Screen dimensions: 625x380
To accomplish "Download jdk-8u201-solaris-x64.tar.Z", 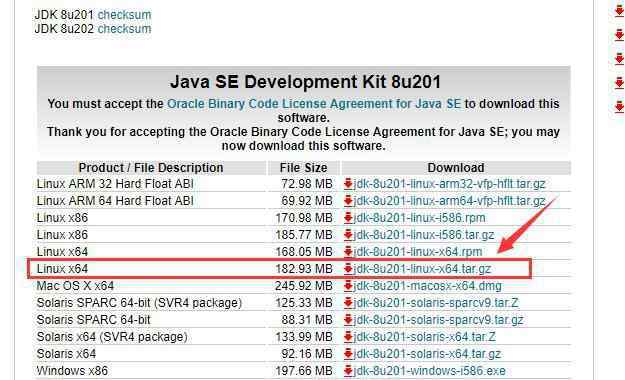I will click(425, 337).
